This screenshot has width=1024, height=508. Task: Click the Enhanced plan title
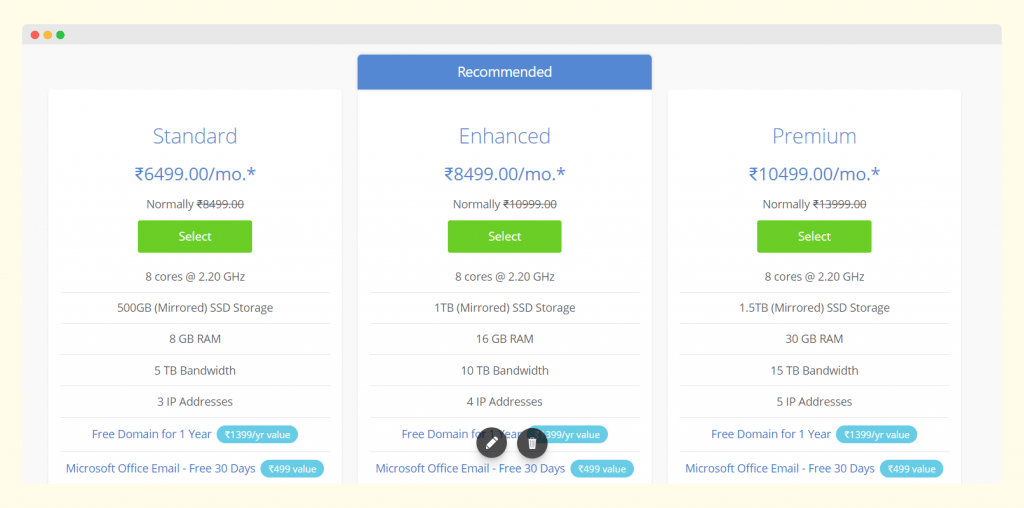point(504,136)
